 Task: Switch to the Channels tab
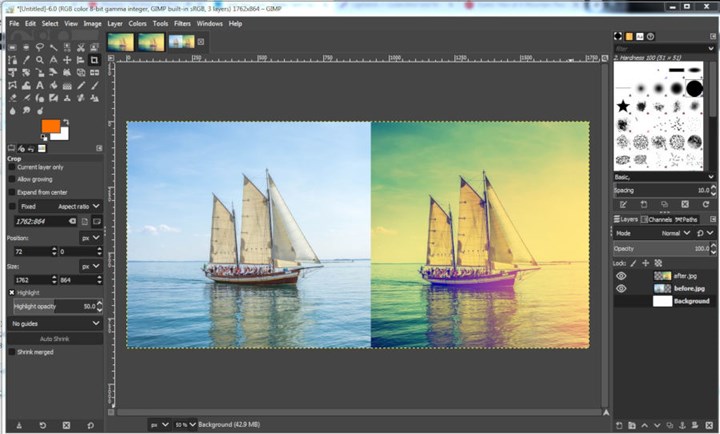point(659,219)
